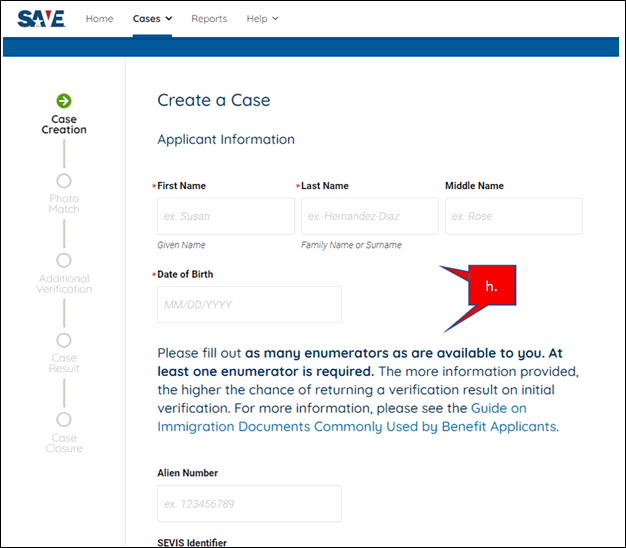This screenshot has height=548, width=626.
Task: Focus the First Name input field
Action: (226, 216)
